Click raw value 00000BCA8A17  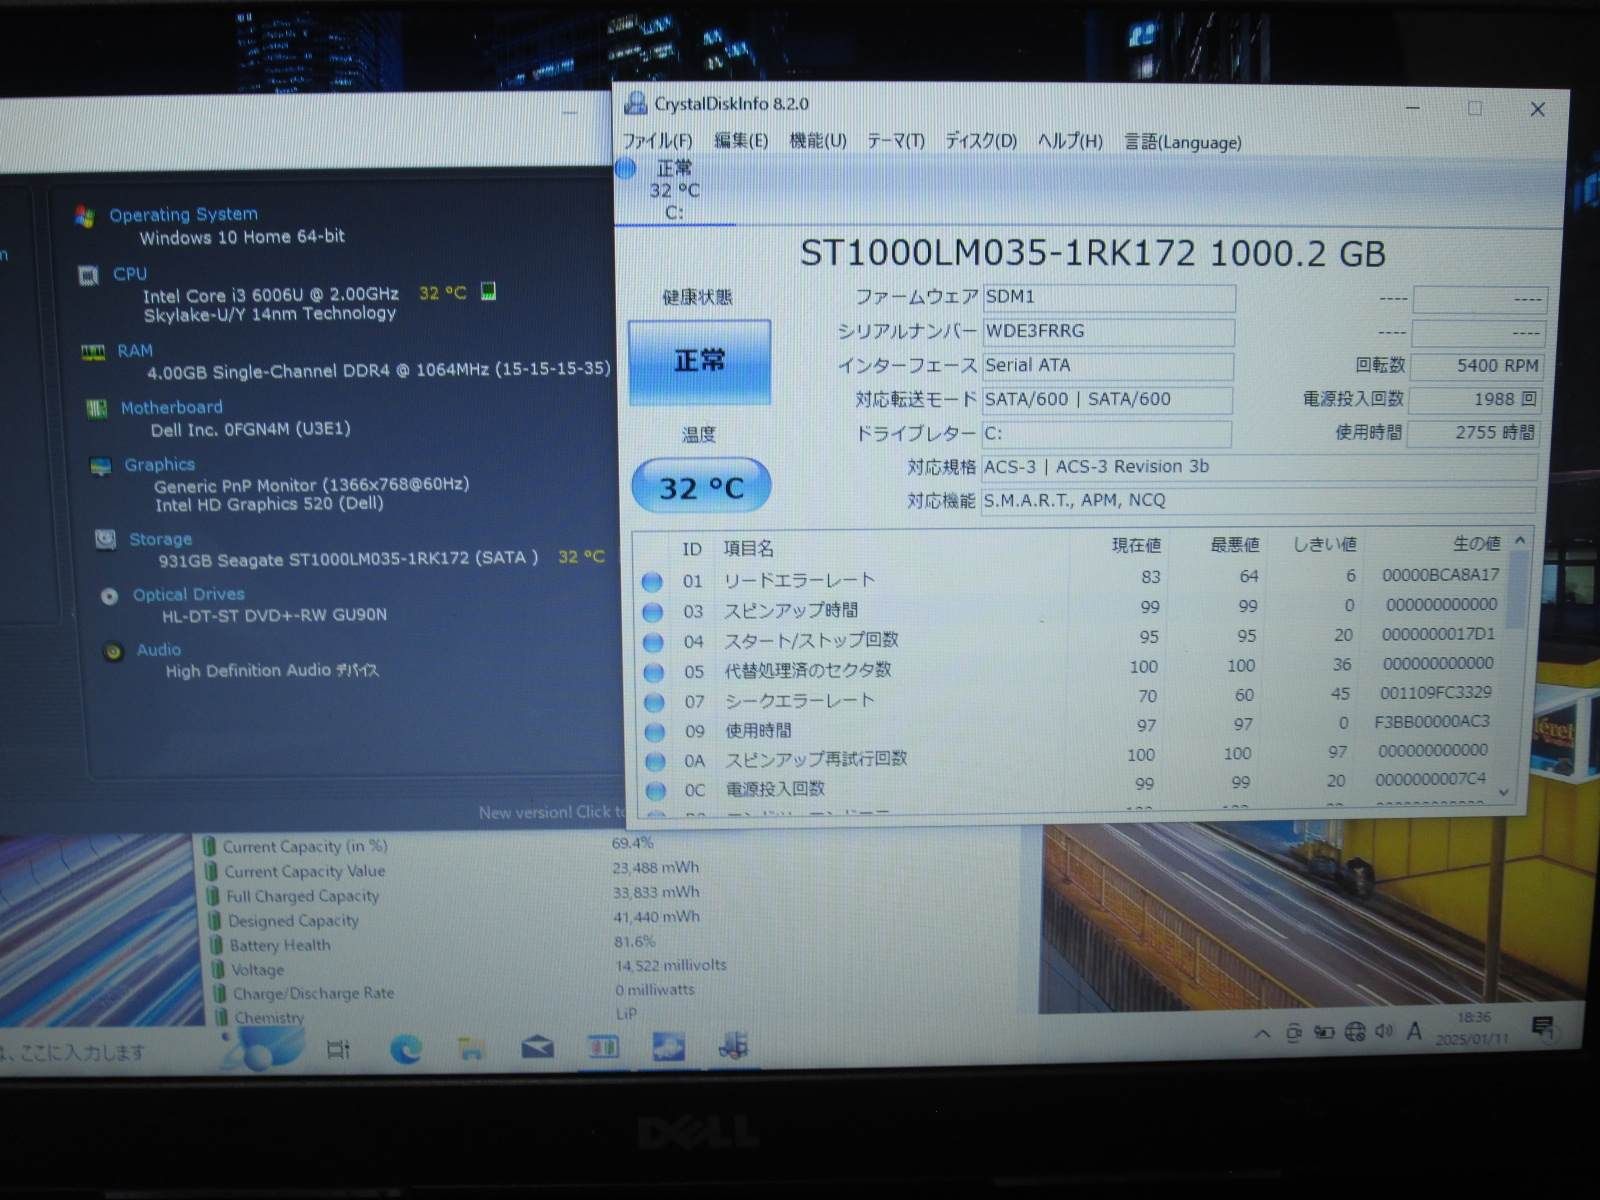(x=1440, y=575)
